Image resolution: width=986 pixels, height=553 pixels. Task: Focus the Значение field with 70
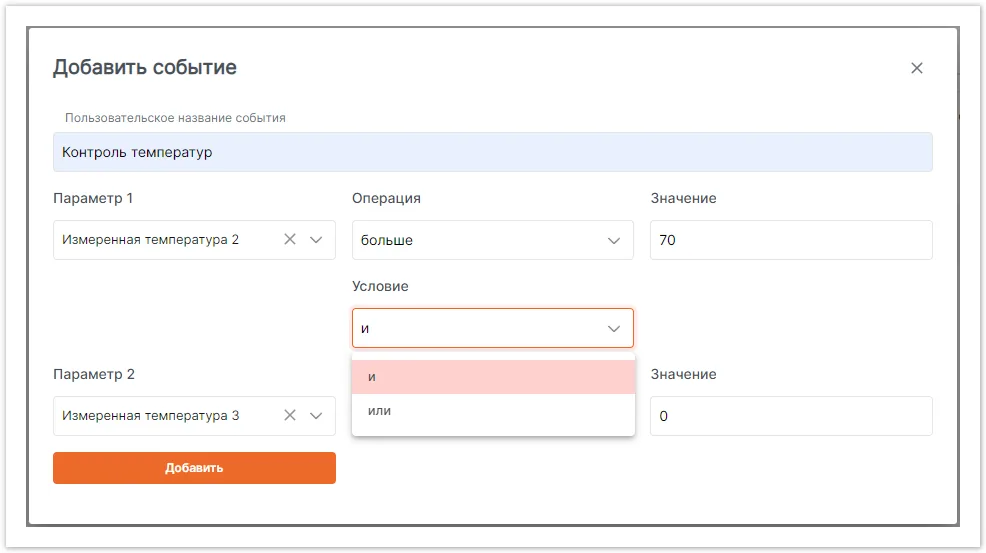coord(791,240)
